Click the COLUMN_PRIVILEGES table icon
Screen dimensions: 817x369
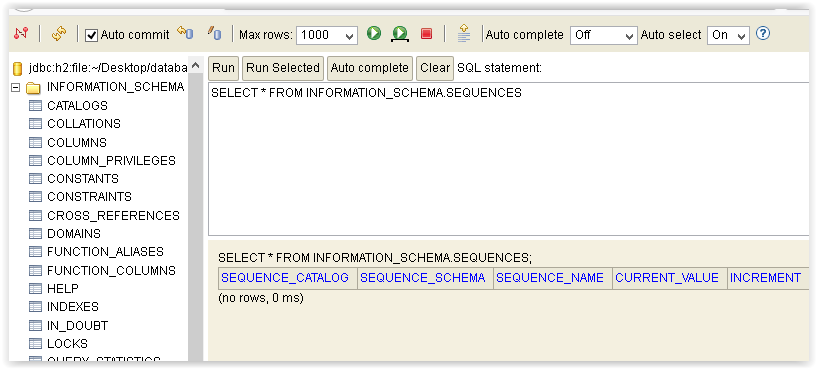click(35, 161)
